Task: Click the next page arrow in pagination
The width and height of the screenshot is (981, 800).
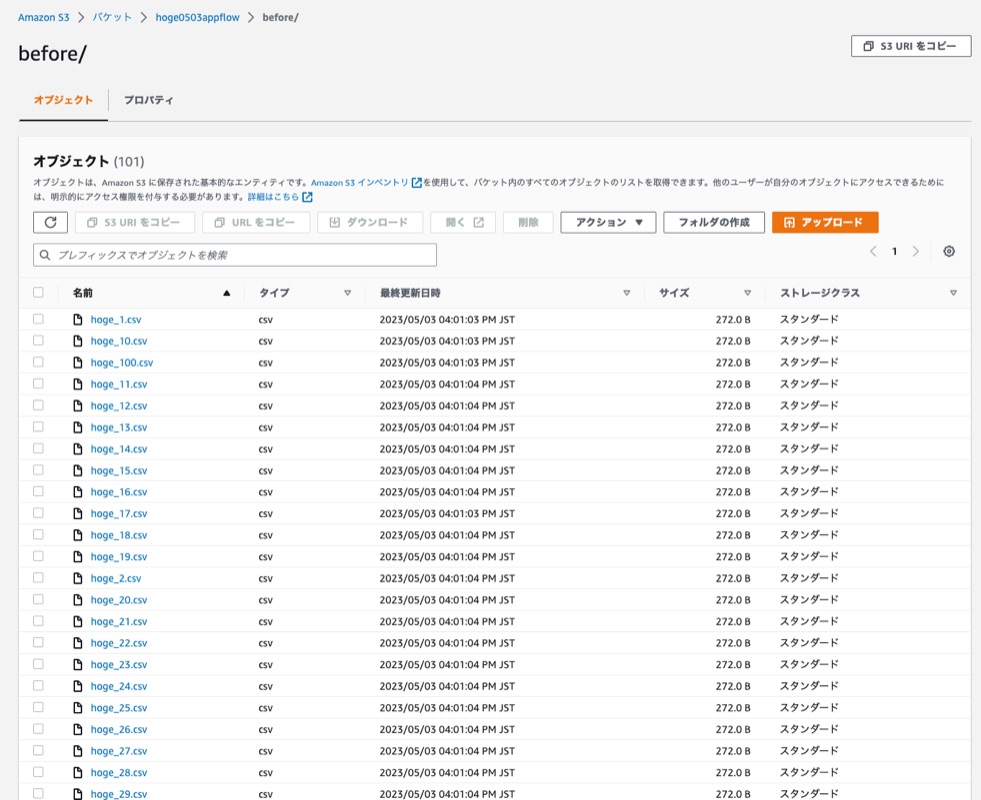Action: [x=915, y=251]
